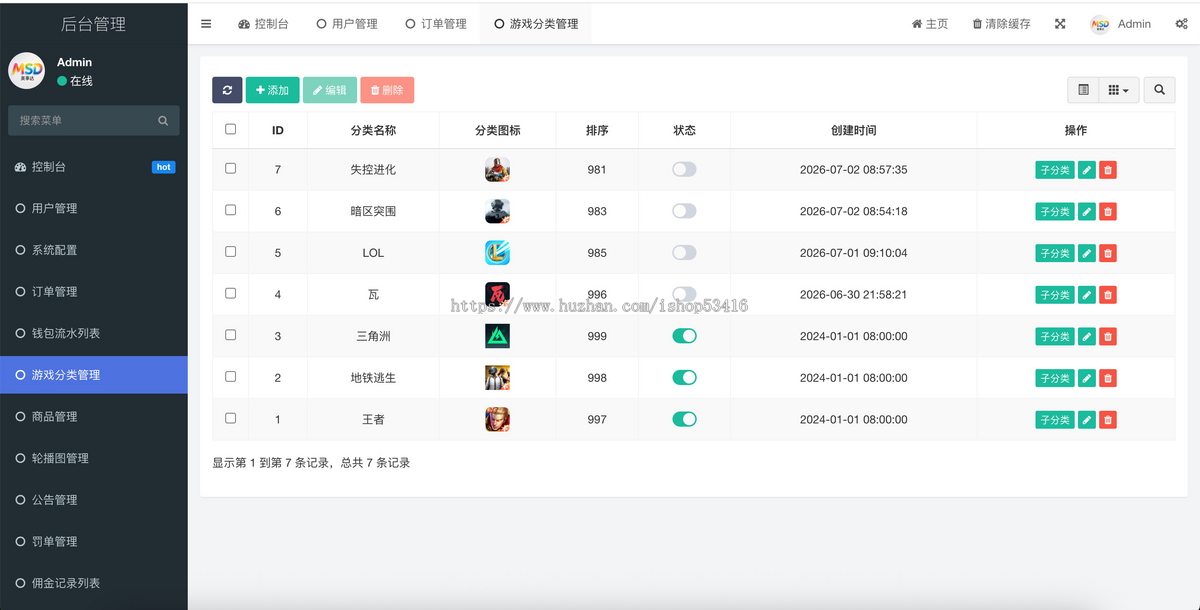Click the MSD avatar logo in sidebar

pyautogui.click(x=27, y=71)
